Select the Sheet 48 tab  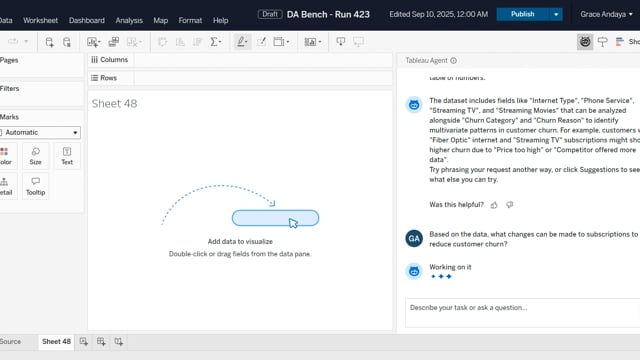coord(56,342)
